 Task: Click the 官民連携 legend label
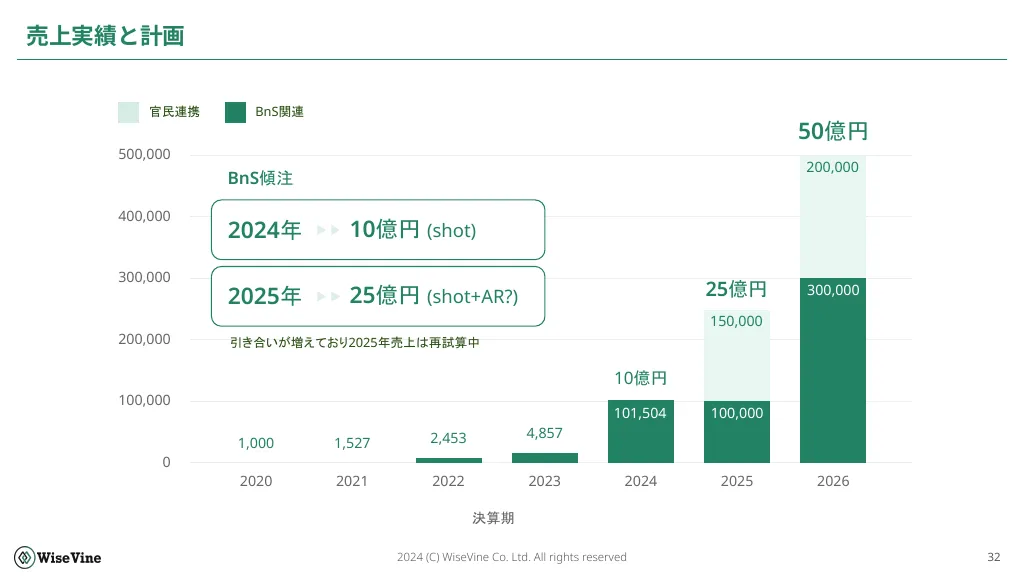tap(174, 112)
